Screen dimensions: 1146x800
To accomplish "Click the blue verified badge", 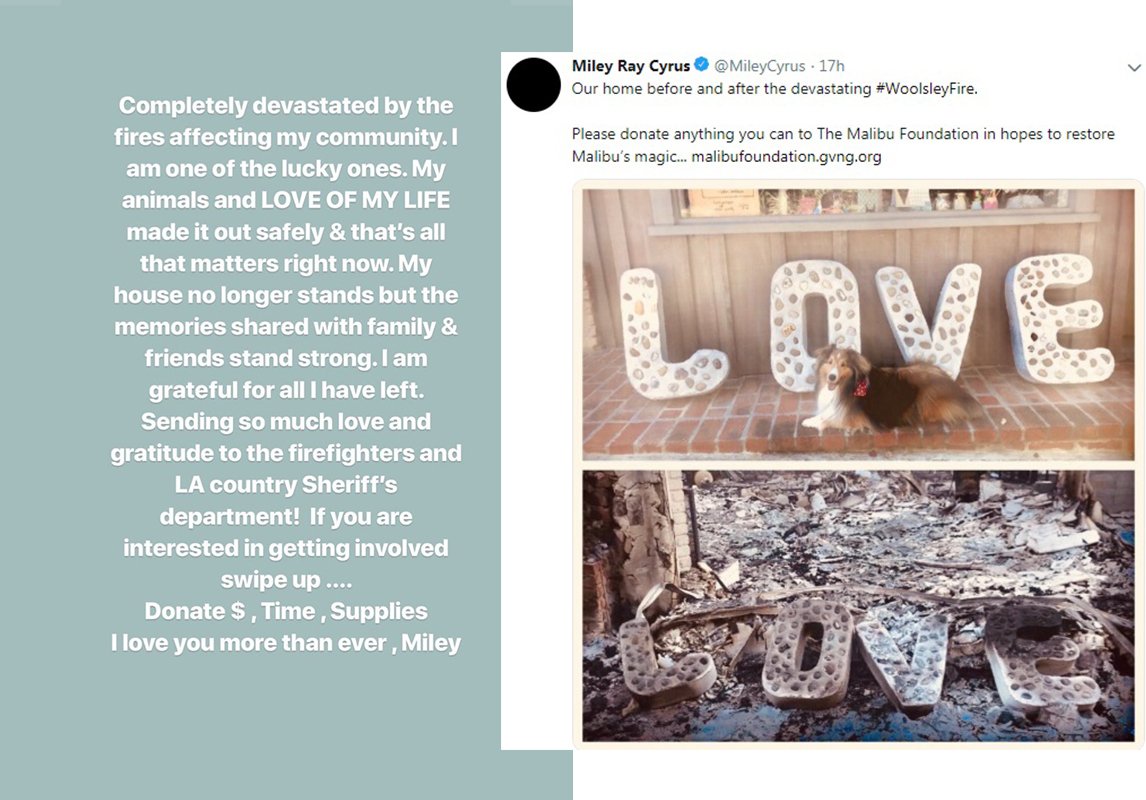I will point(702,64).
